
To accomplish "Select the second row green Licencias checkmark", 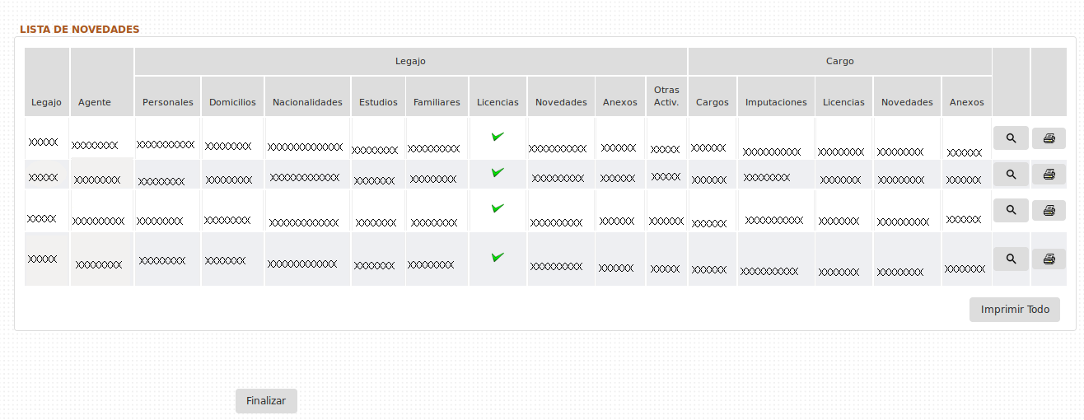I will click(x=497, y=172).
